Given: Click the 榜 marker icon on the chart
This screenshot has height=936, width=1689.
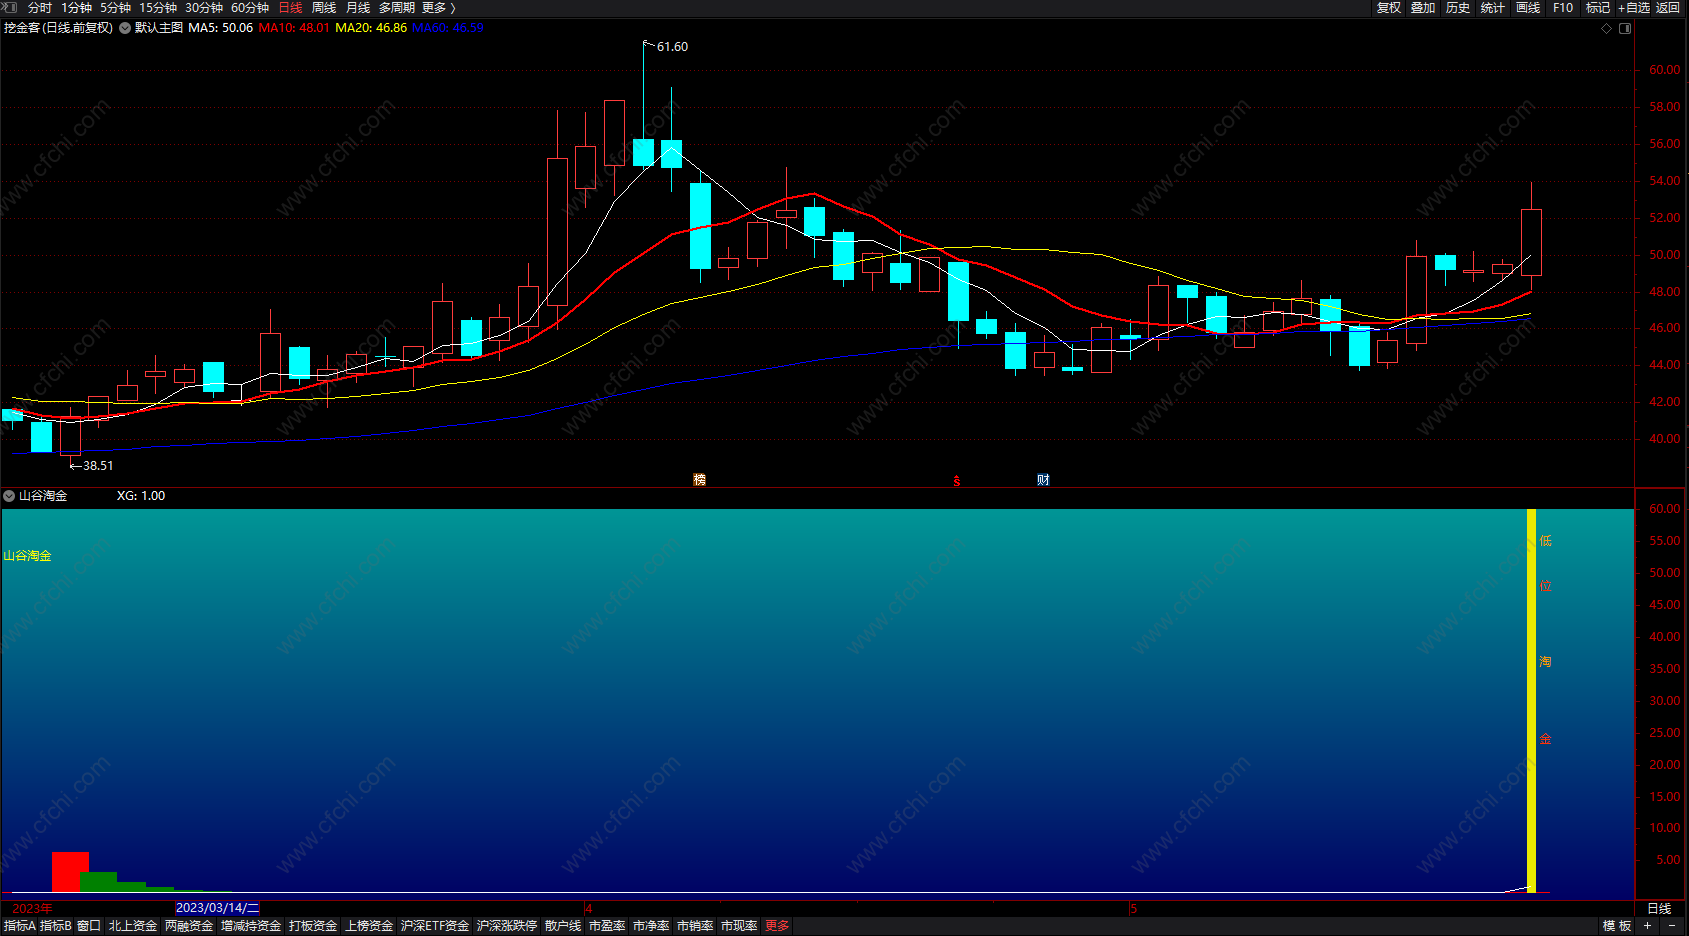Looking at the screenshot, I should pos(699,480).
